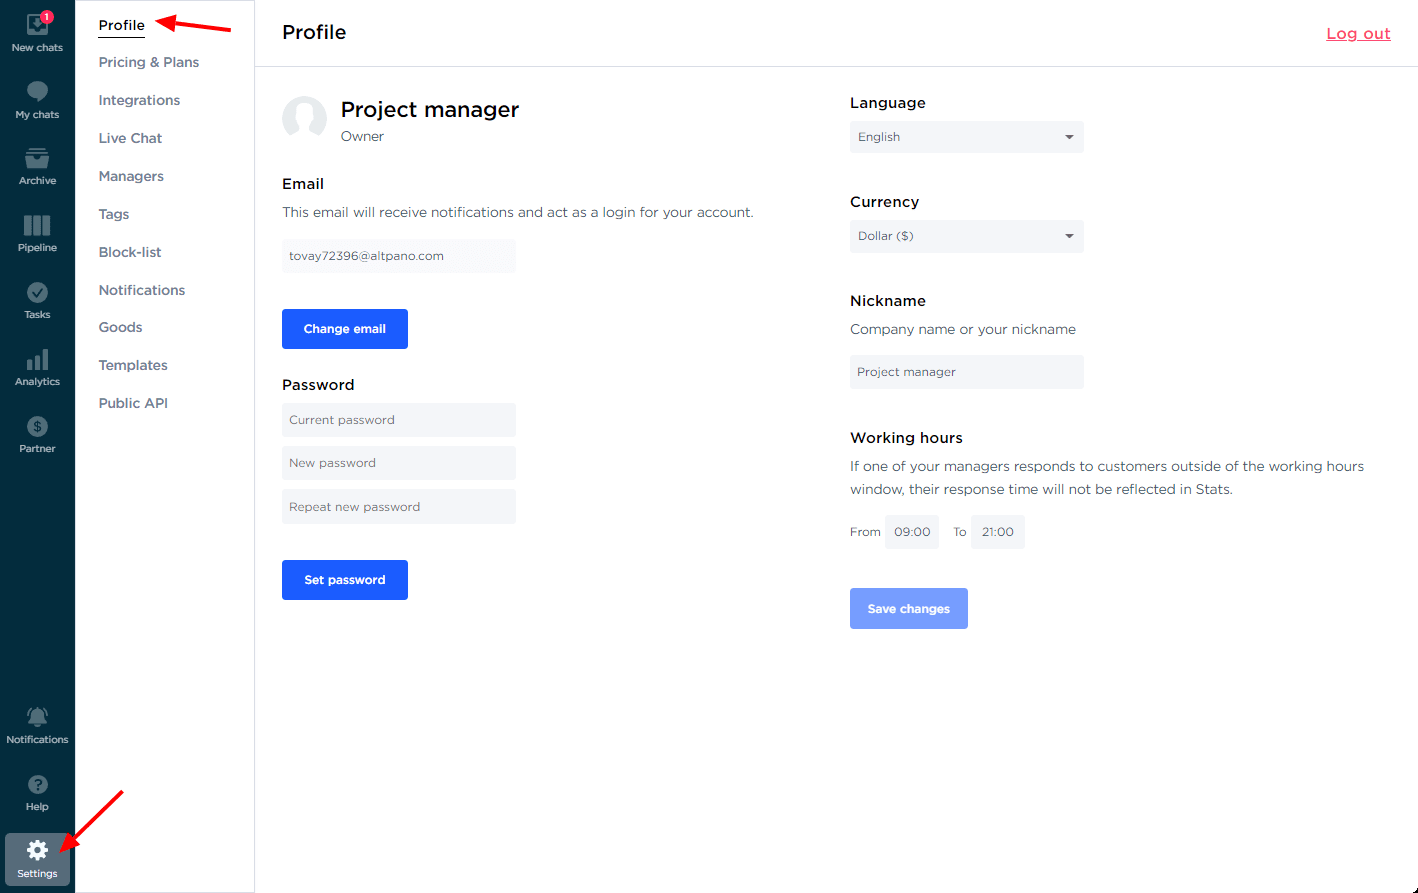
Task: Open working hours To time selector
Action: (997, 532)
